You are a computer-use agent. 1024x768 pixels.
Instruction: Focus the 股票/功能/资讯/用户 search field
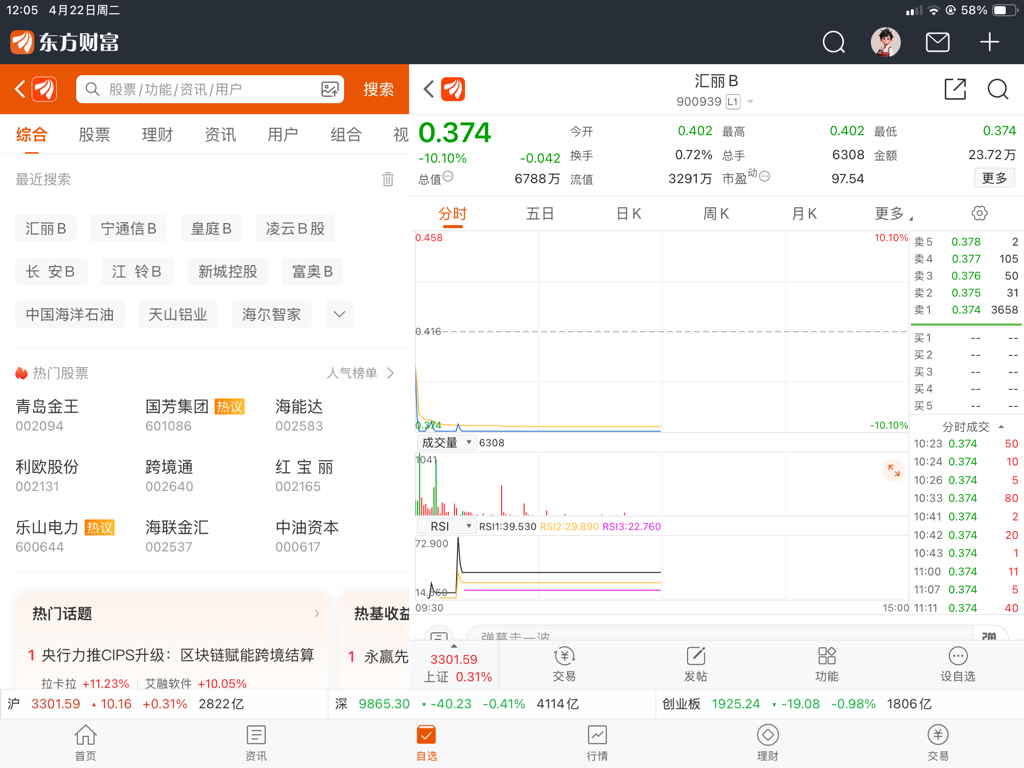(210, 89)
